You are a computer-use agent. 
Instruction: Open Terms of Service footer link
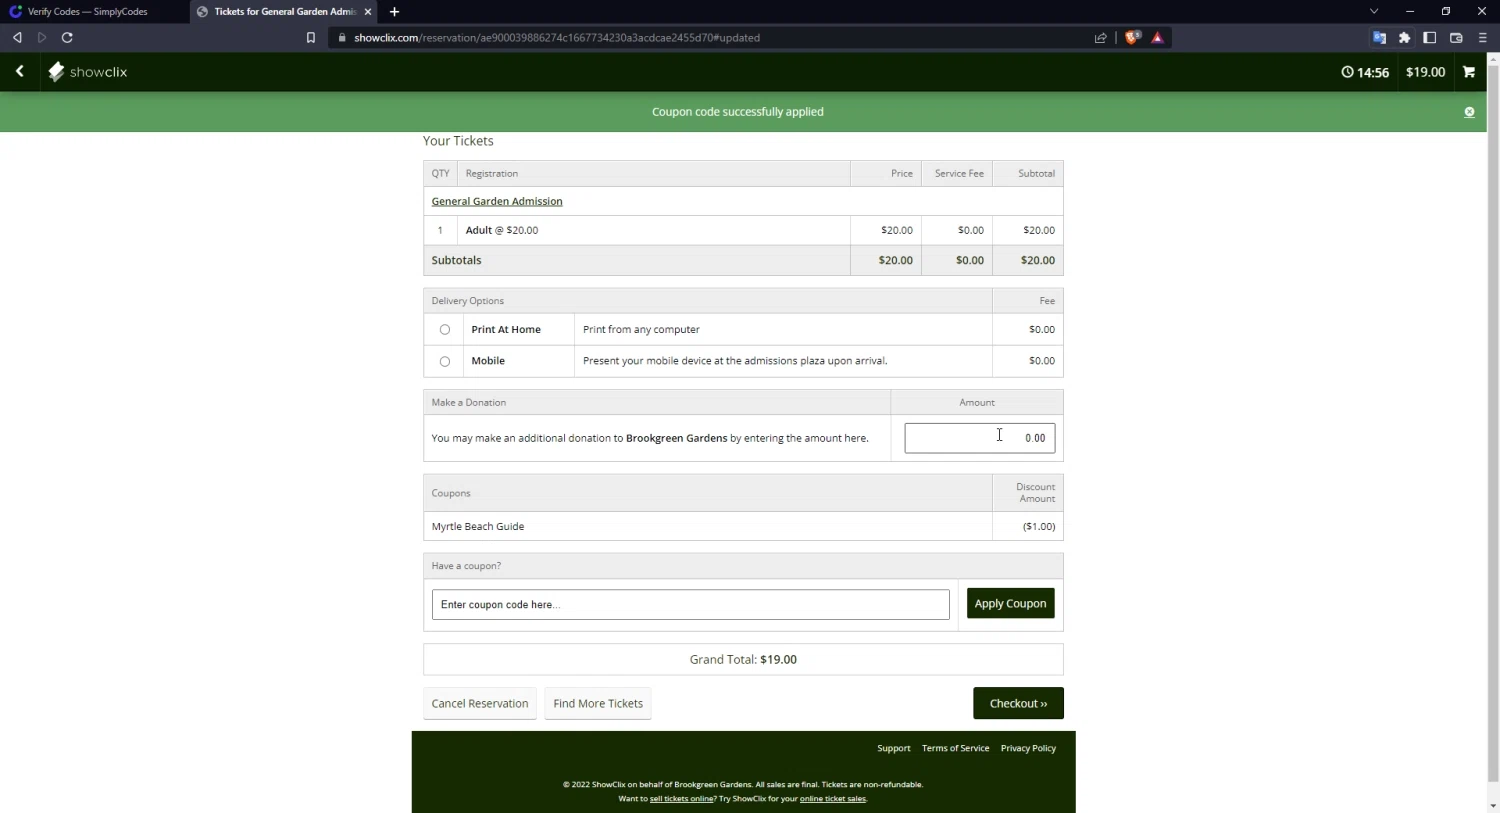click(955, 748)
